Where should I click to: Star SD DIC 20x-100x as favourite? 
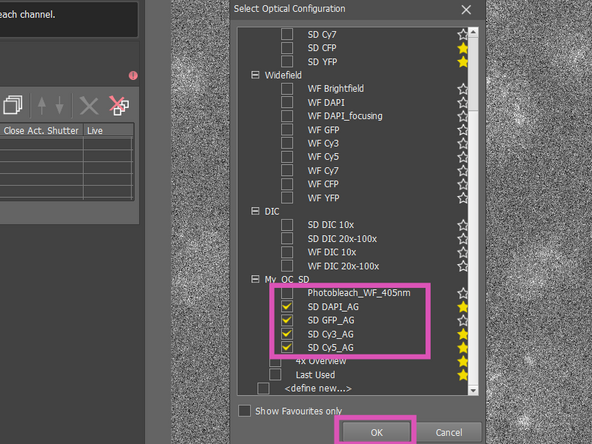(462, 239)
